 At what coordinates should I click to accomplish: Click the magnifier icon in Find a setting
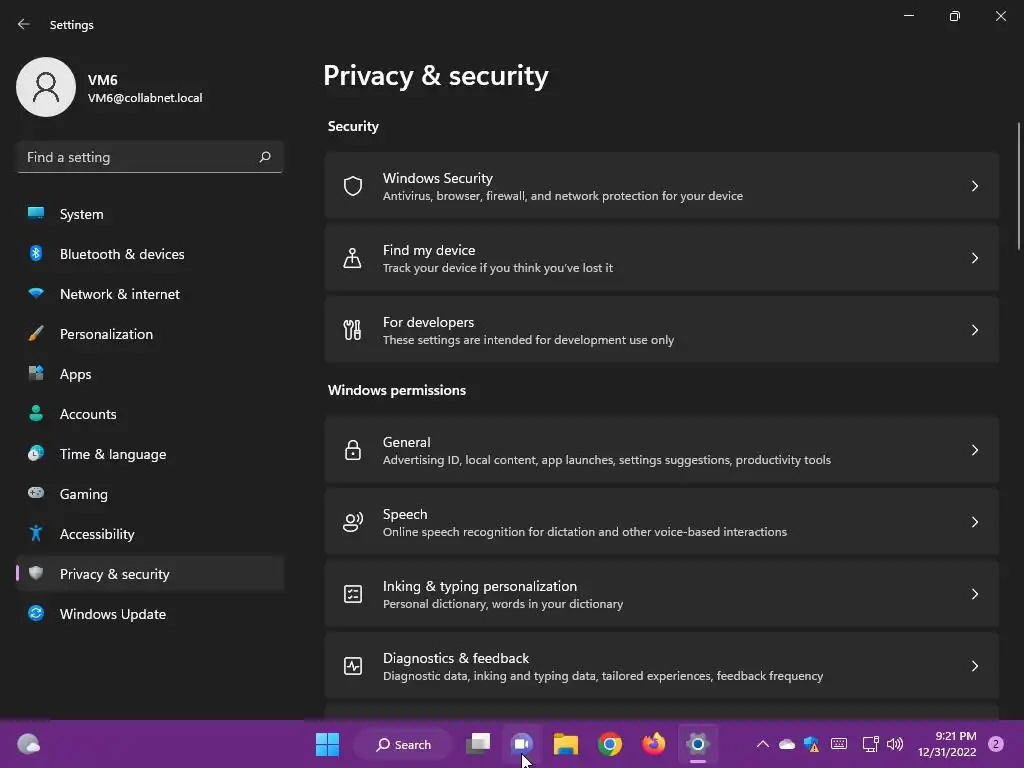click(264, 157)
